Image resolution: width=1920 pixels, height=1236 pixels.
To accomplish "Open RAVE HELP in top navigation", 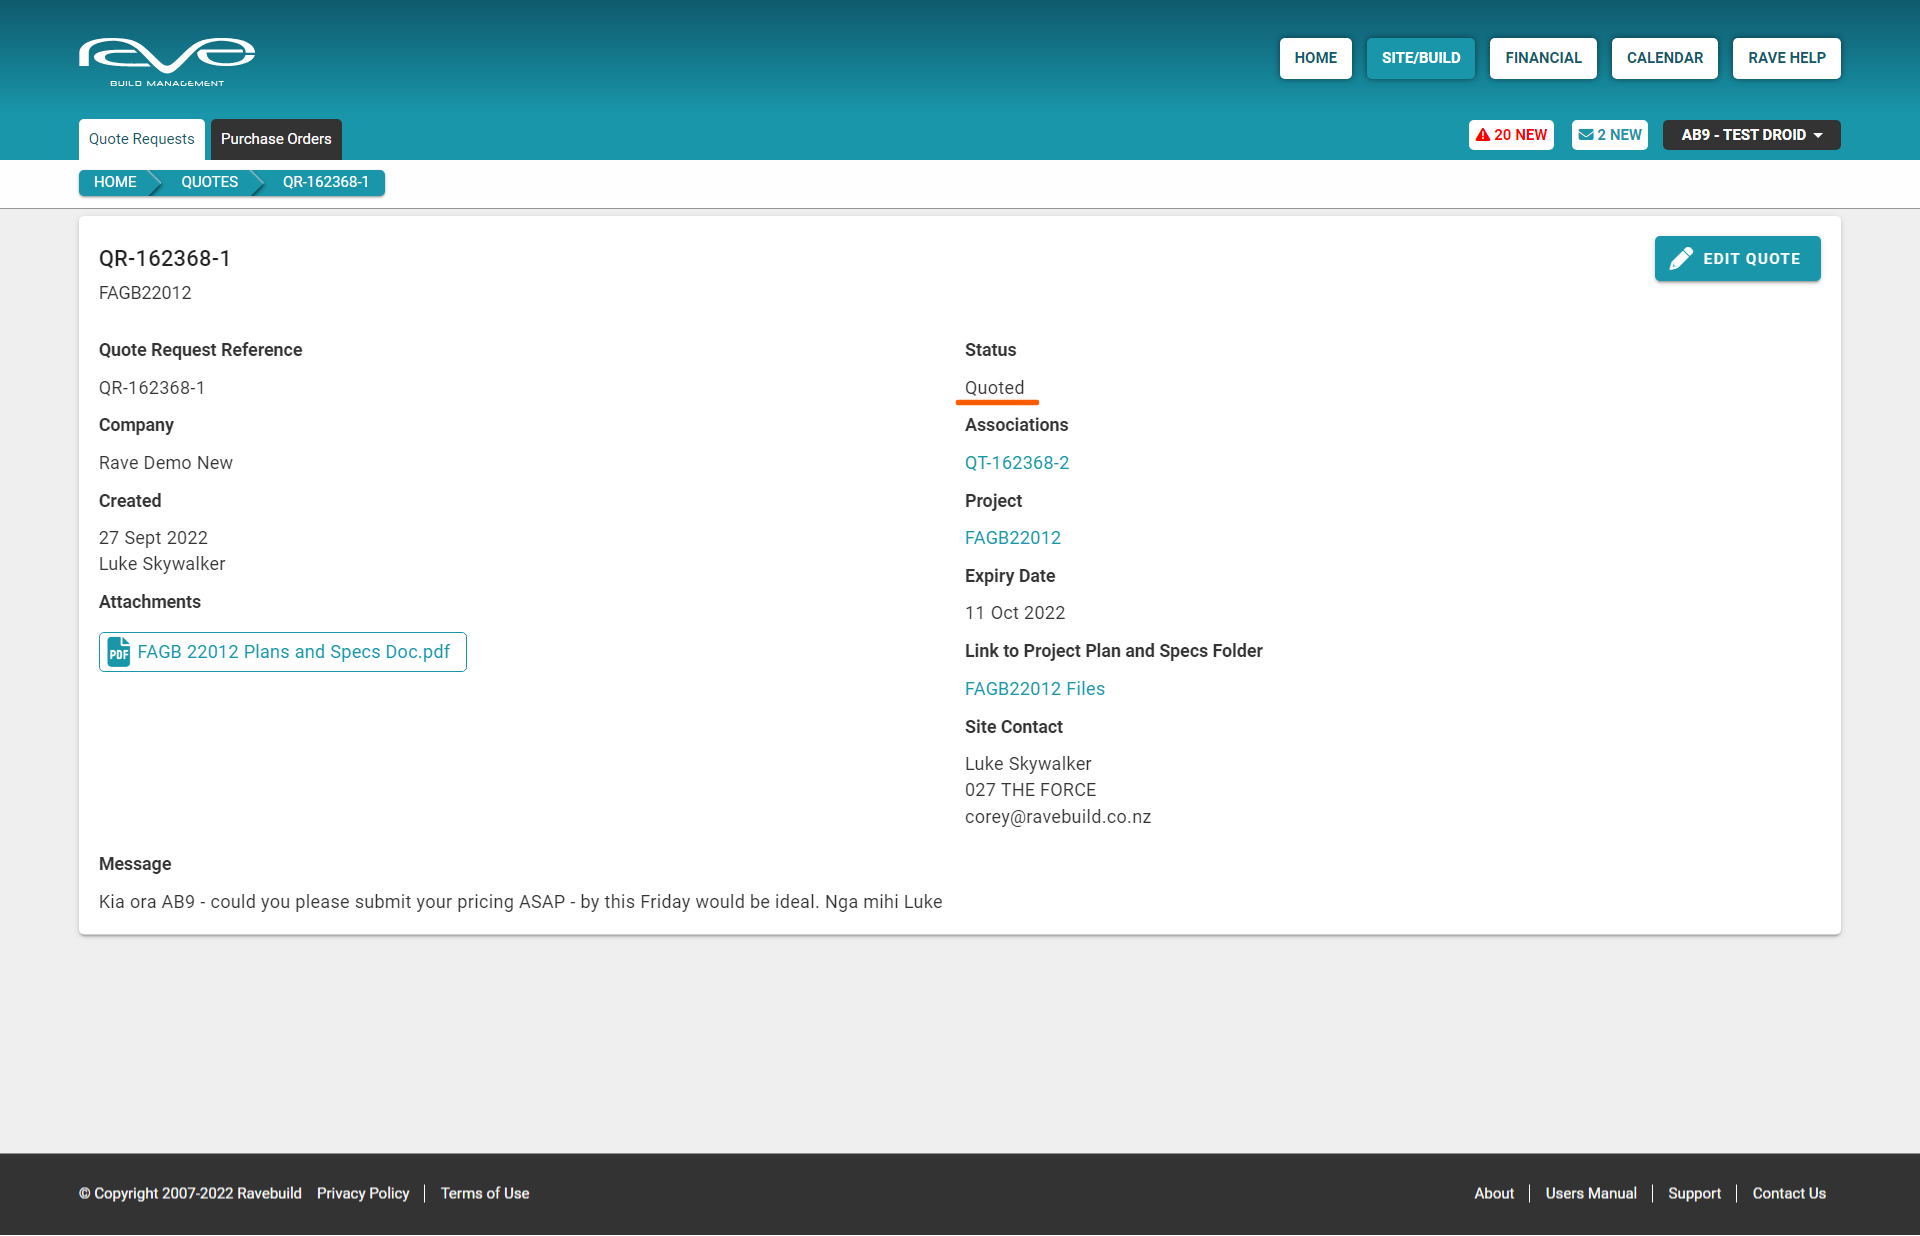I will click(x=1786, y=58).
